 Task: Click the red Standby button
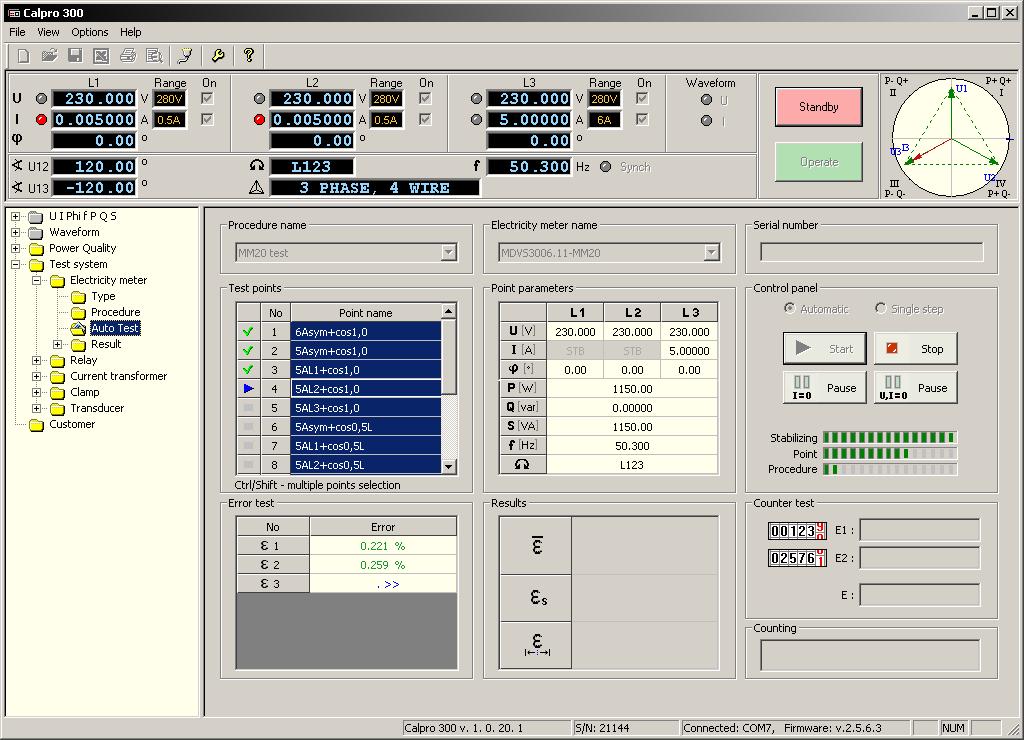[x=818, y=106]
